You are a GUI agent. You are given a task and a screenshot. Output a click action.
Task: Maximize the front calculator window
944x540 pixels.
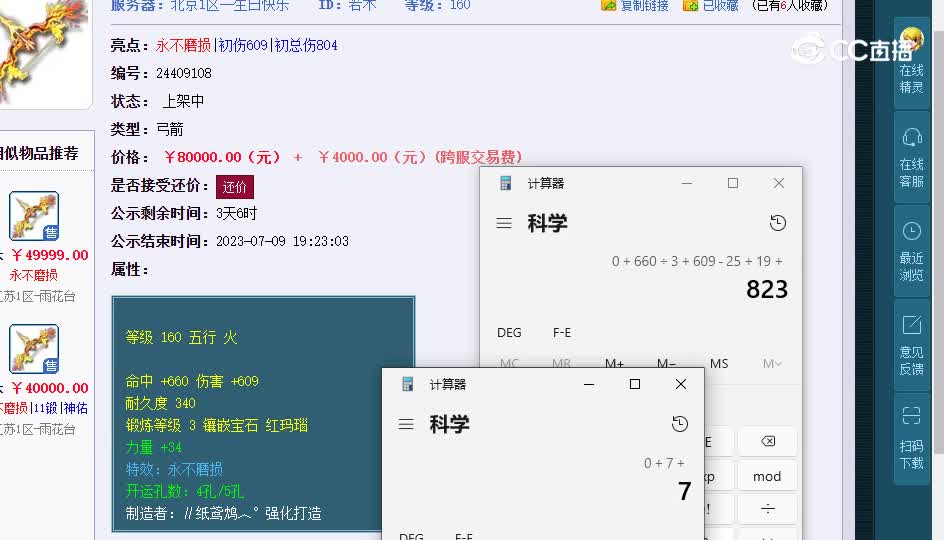point(635,384)
